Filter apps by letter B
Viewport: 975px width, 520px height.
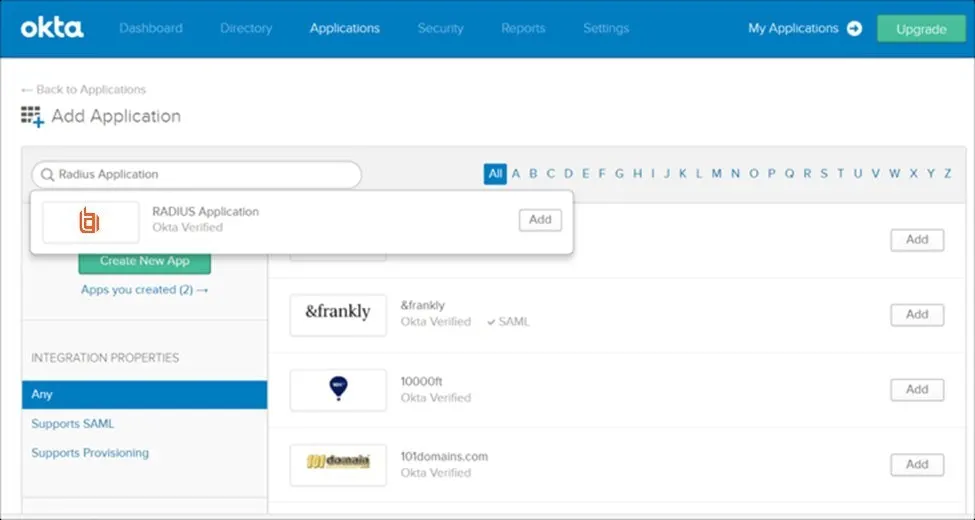[533, 174]
